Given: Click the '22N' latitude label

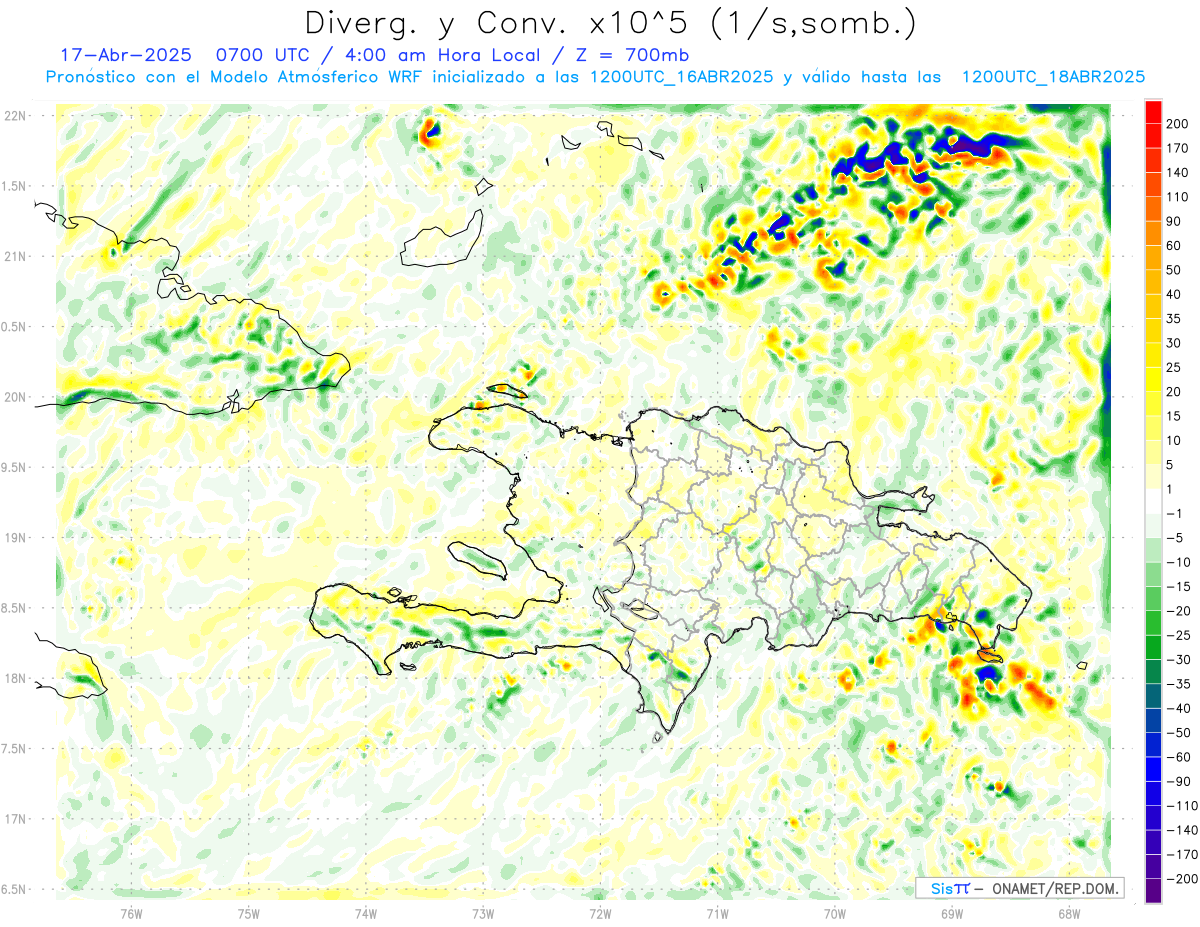Looking at the screenshot, I should tap(15, 115).
